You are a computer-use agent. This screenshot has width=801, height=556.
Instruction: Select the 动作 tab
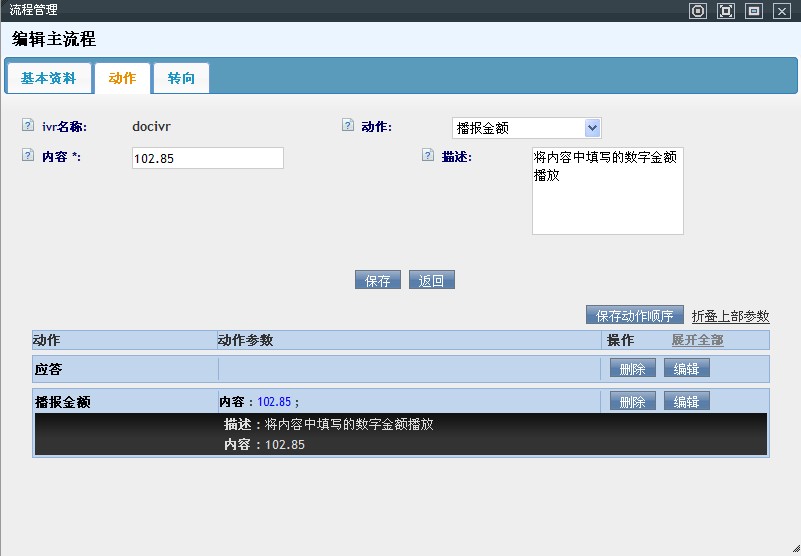coord(122,78)
